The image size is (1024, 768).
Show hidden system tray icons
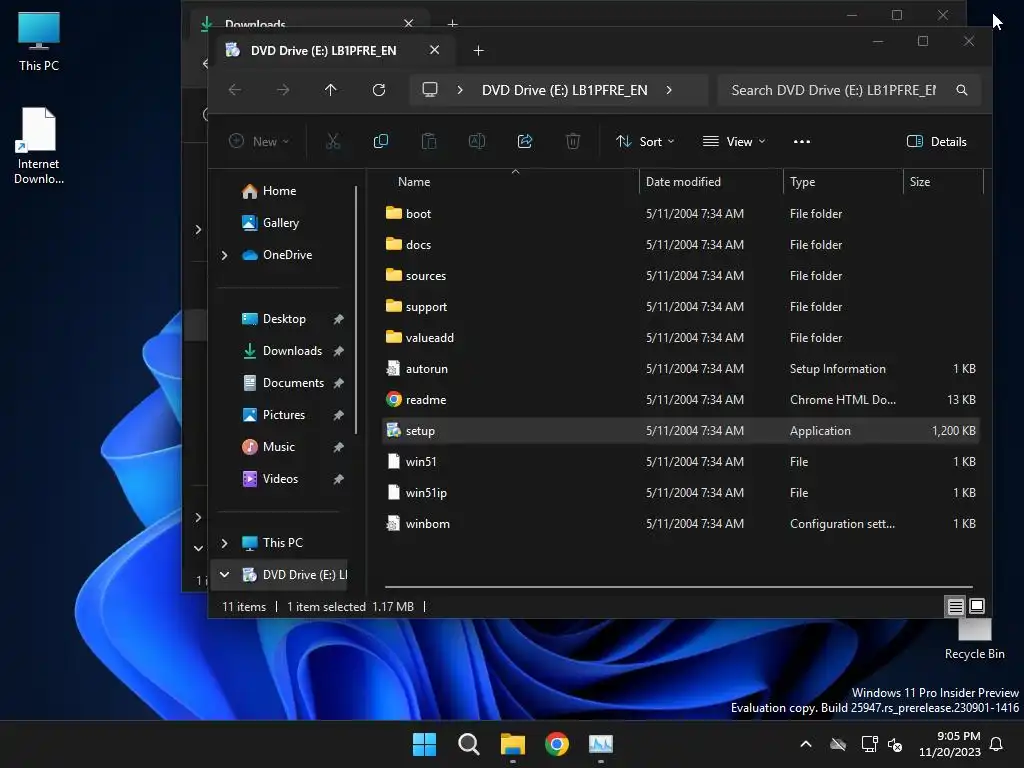click(x=806, y=744)
